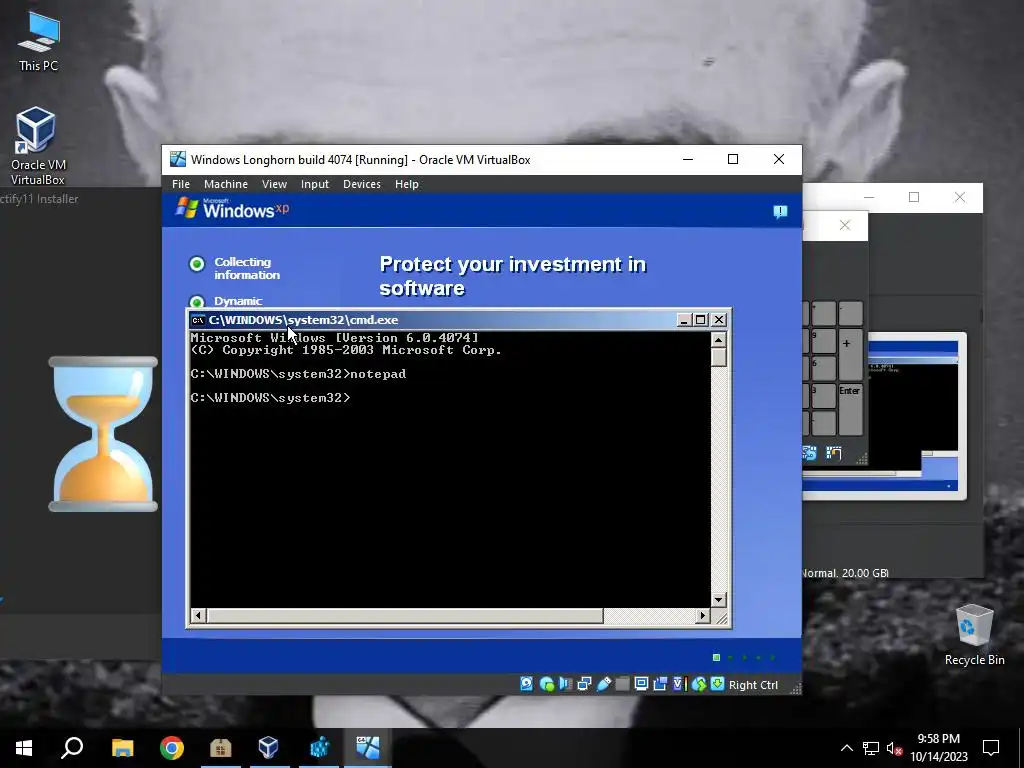Click the command prompt text area
Image resolution: width=1024 pixels, height=768 pixels.
coord(449,470)
